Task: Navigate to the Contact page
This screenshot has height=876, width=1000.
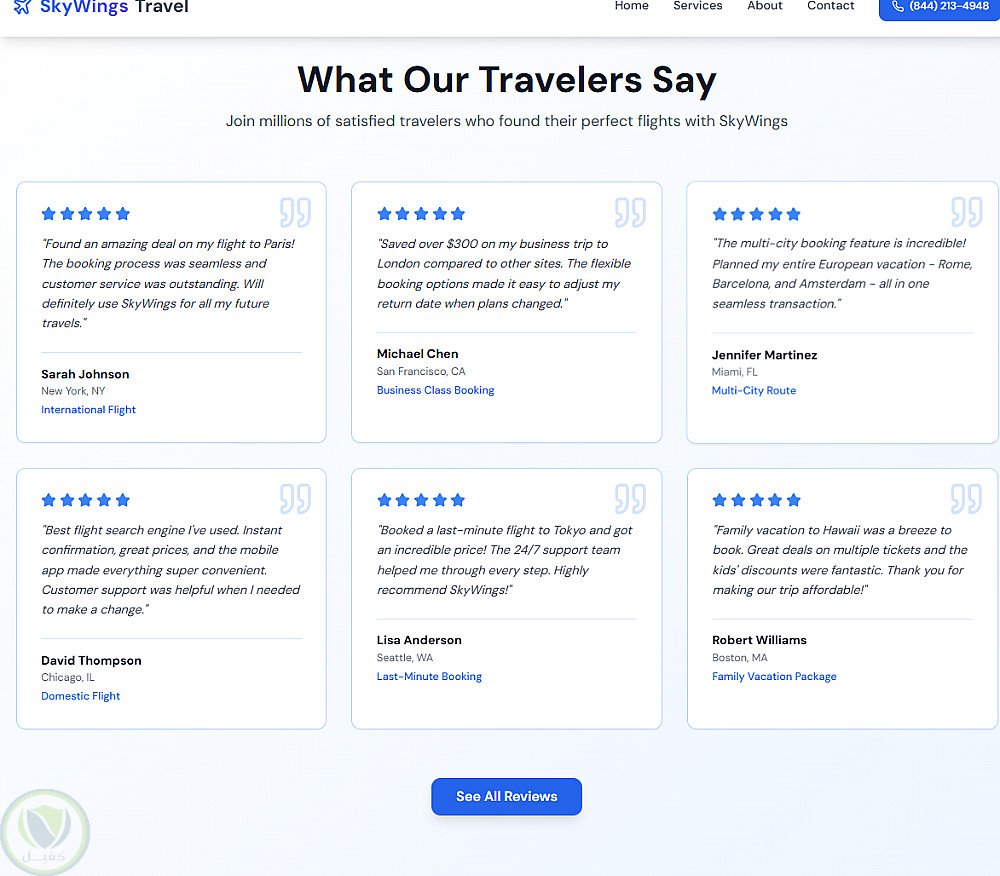Action: pyautogui.click(x=831, y=6)
